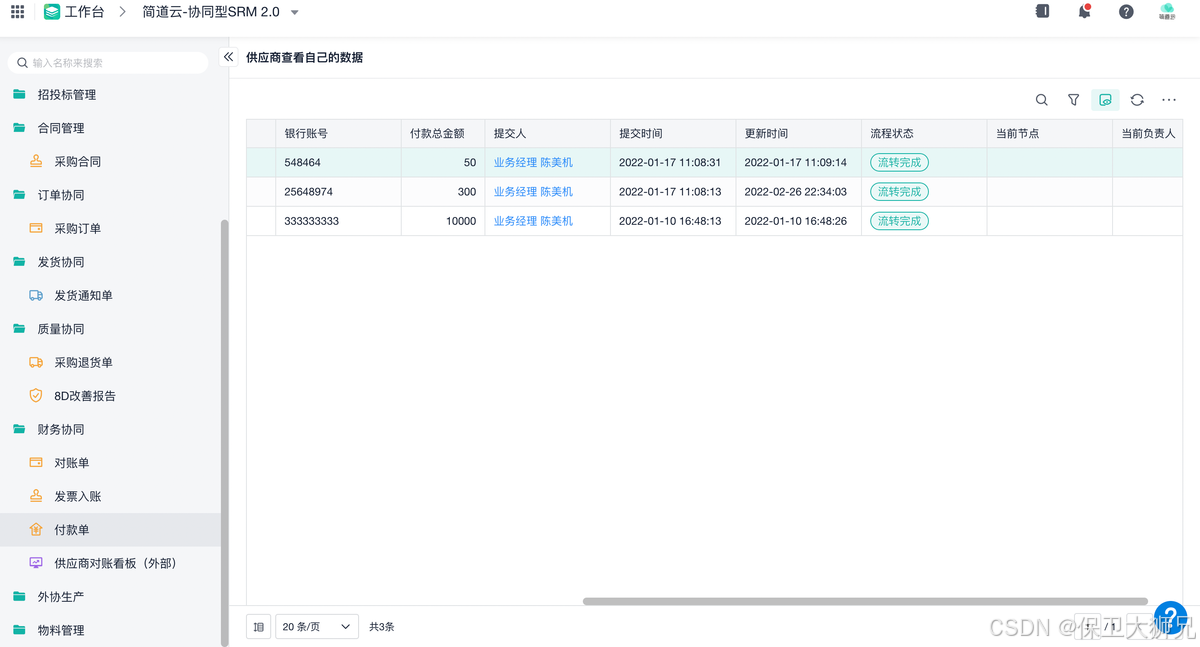Click submitter link in row 548464
This screenshot has height=647, width=1200.
(533, 162)
